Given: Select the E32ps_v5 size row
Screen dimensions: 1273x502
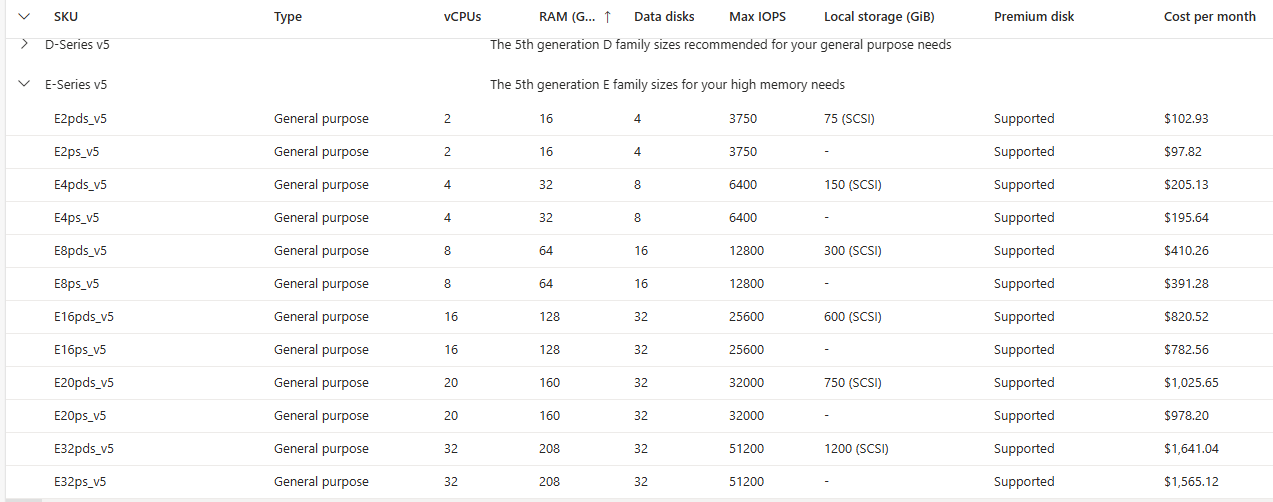Looking at the screenshot, I should (x=639, y=482).
